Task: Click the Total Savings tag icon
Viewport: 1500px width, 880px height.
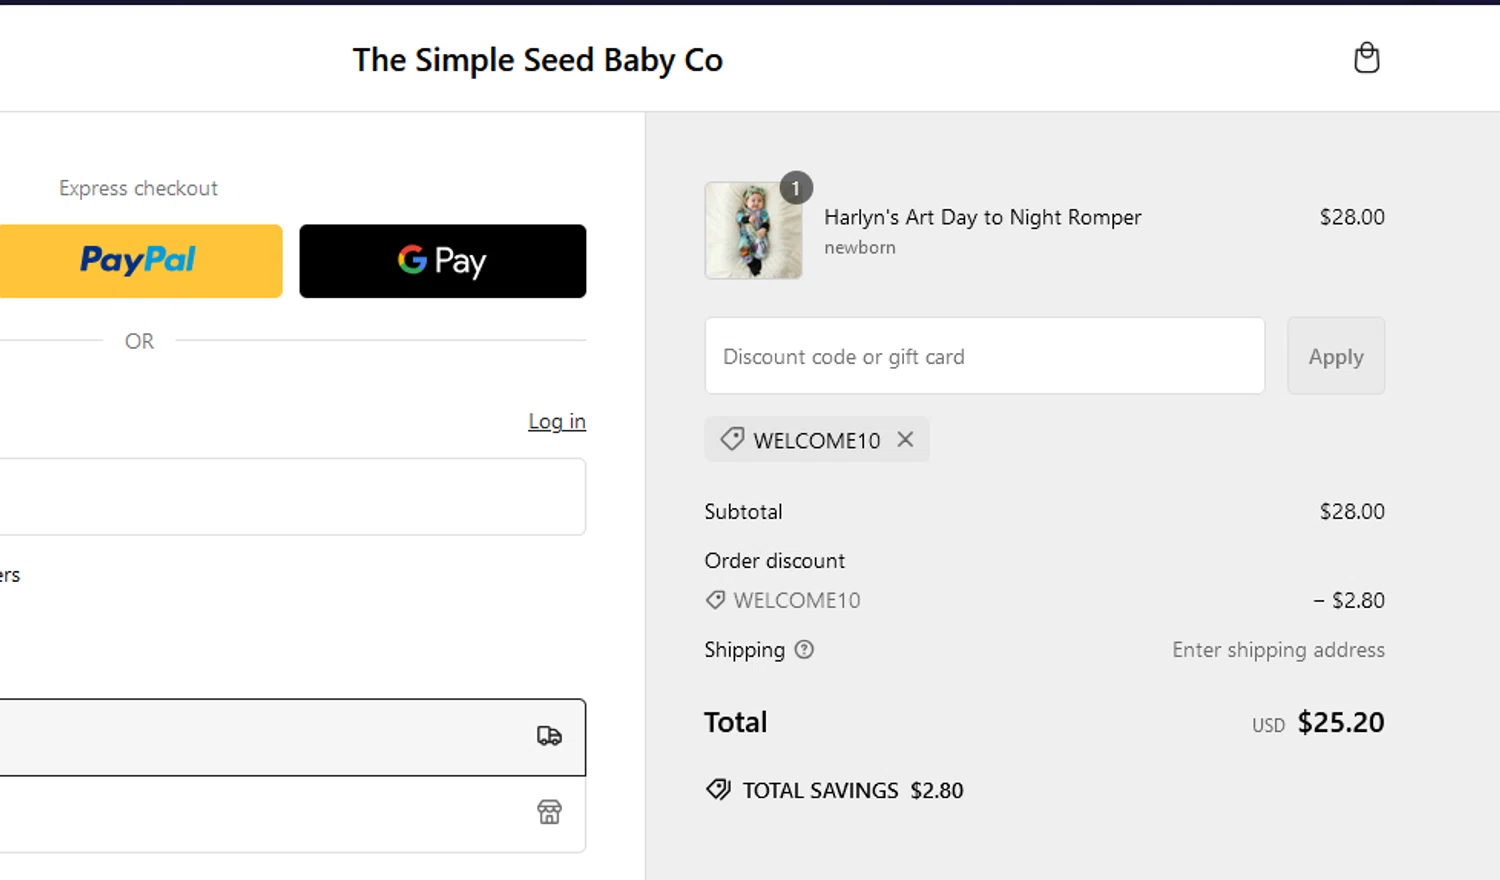Action: click(x=718, y=790)
